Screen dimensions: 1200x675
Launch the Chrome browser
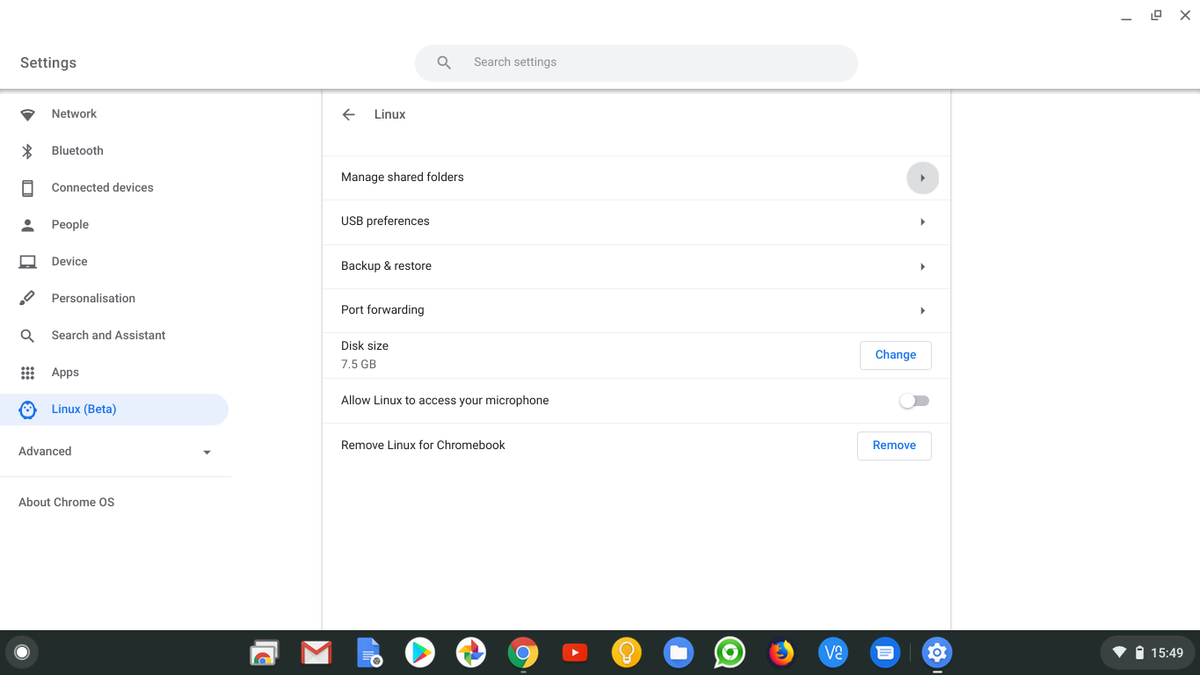tap(523, 652)
